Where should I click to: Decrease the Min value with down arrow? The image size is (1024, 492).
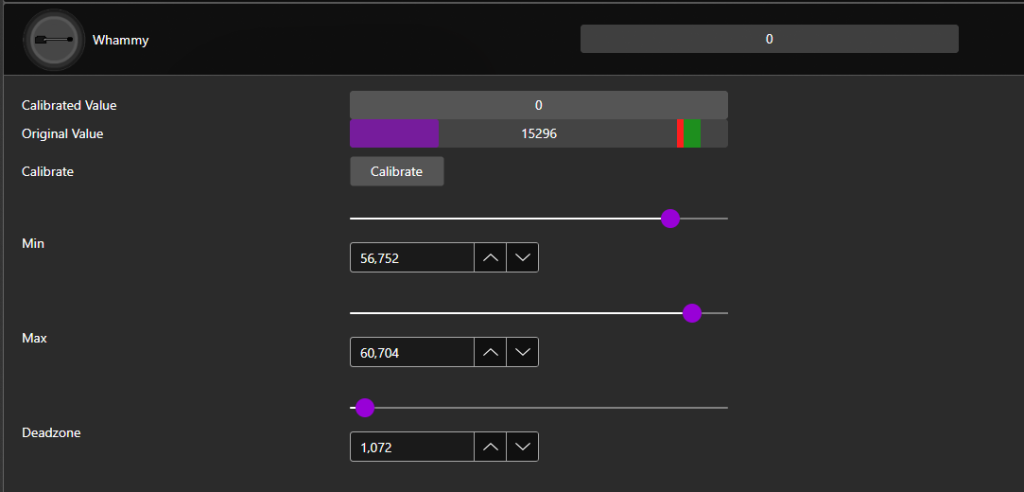pos(523,258)
